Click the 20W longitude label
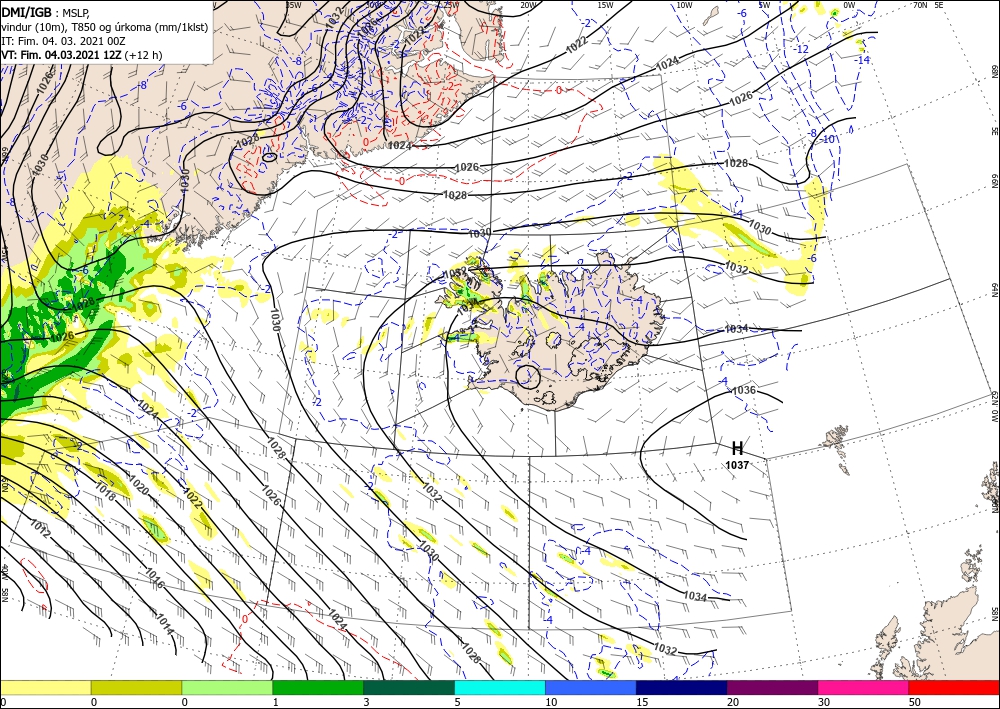 [x=527, y=5]
